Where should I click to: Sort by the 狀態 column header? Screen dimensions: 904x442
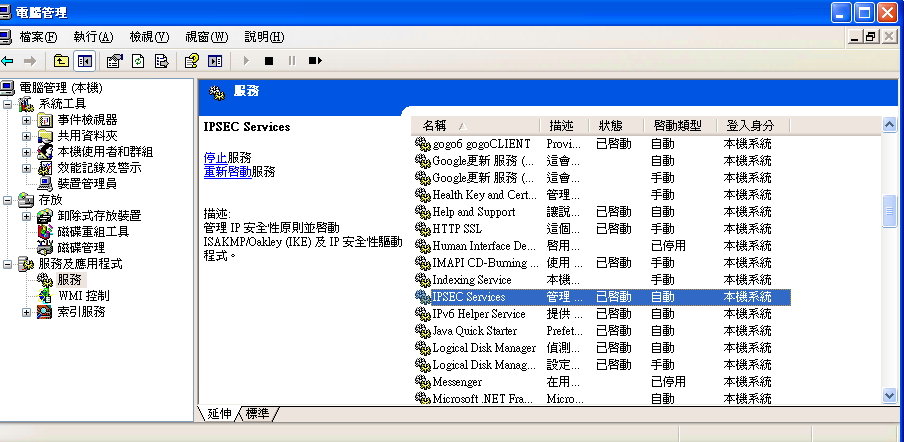pyautogui.click(x=616, y=126)
